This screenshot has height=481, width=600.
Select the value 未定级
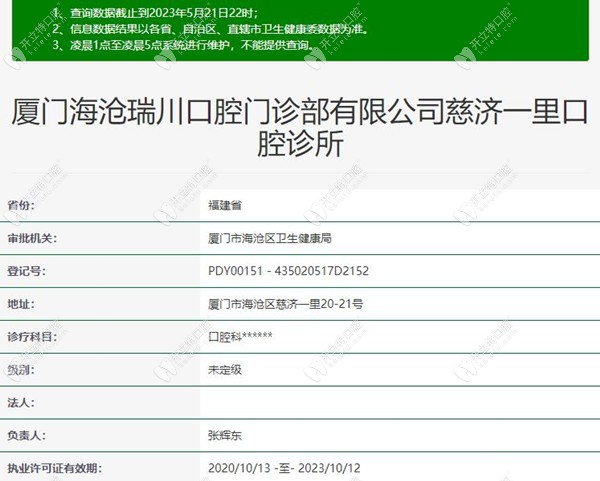[x=225, y=370]
